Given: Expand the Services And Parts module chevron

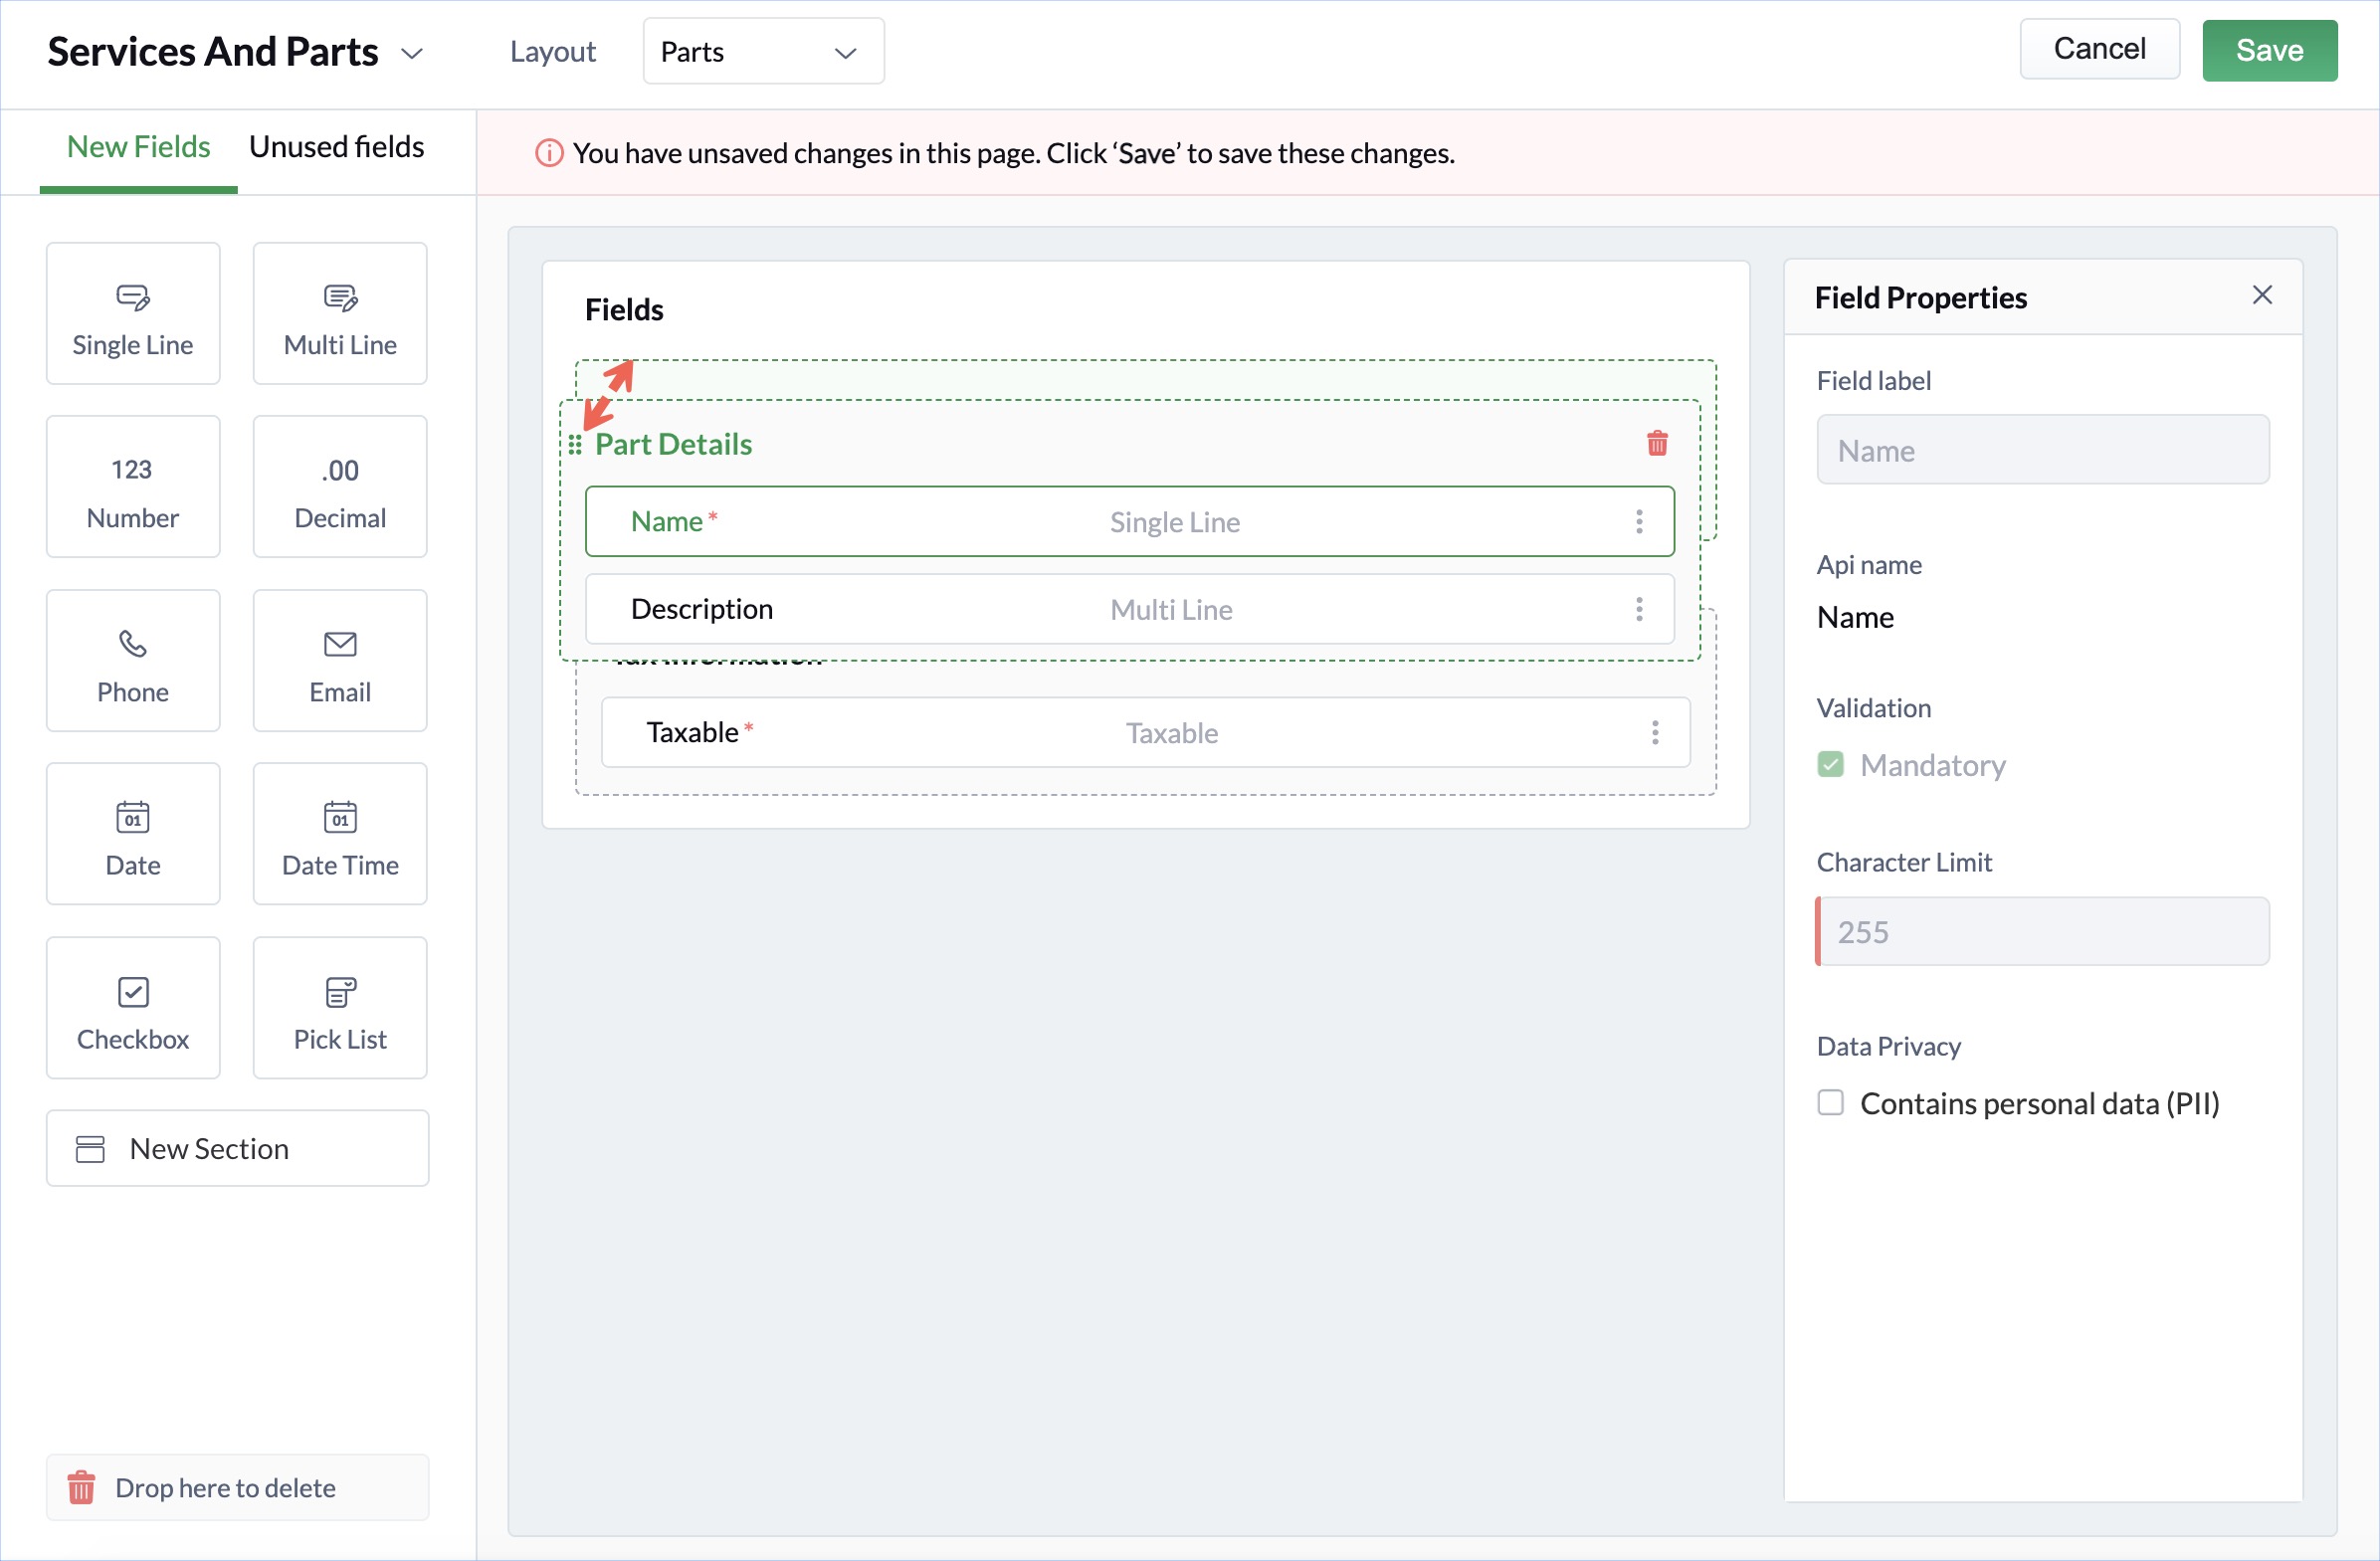Looking at the screenshot, I should coord(412,54).
